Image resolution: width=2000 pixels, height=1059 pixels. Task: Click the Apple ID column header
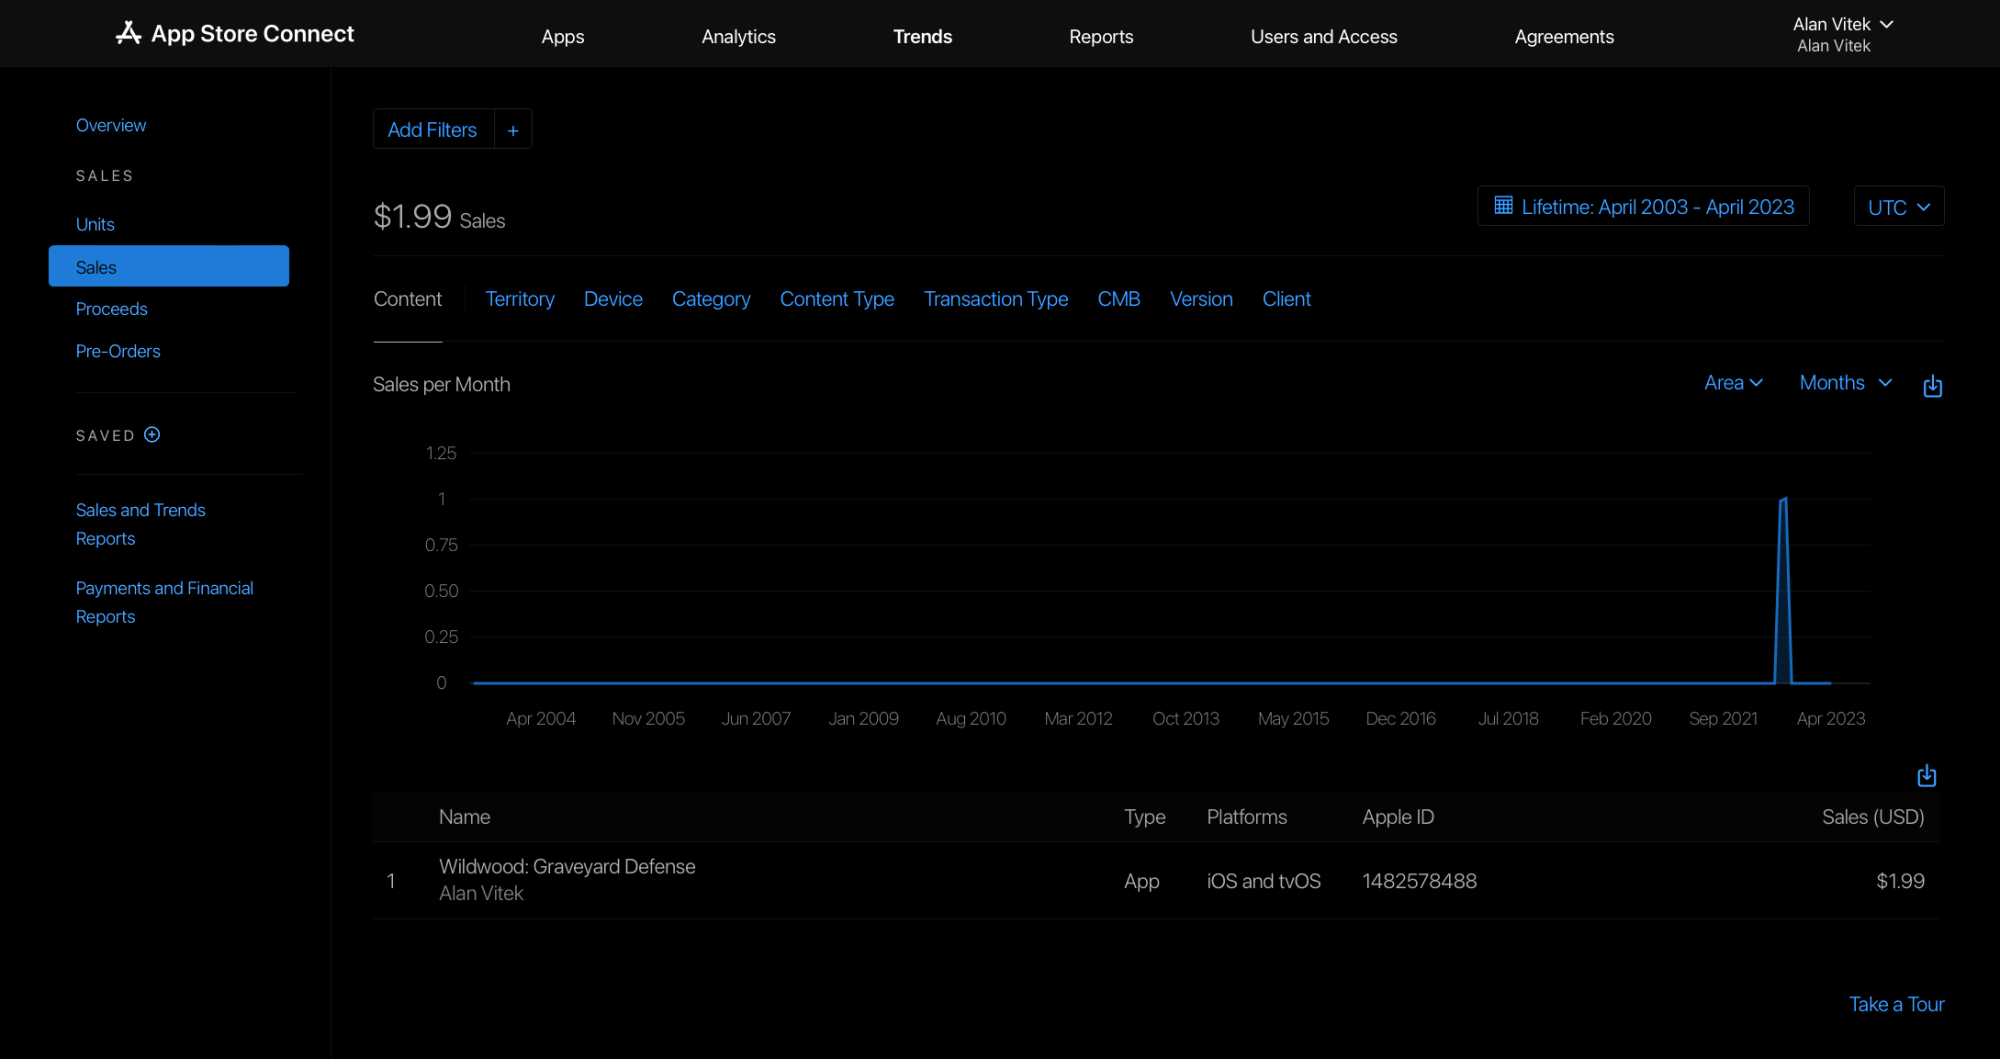click(1397, 817)
